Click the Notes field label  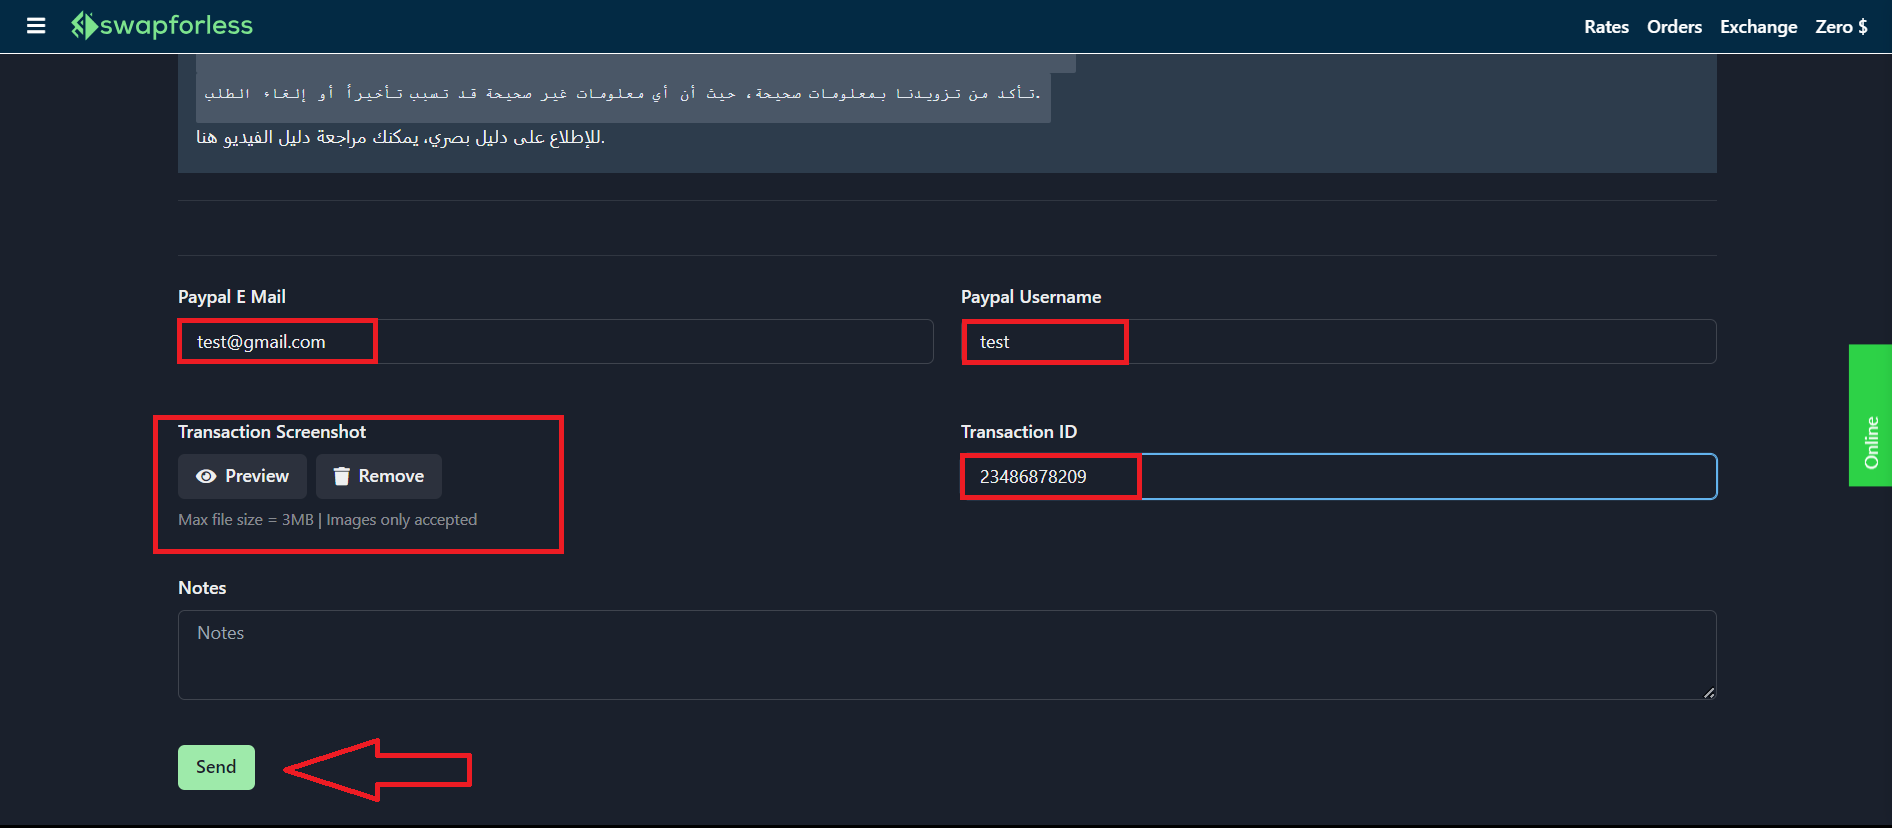point(202,588)
